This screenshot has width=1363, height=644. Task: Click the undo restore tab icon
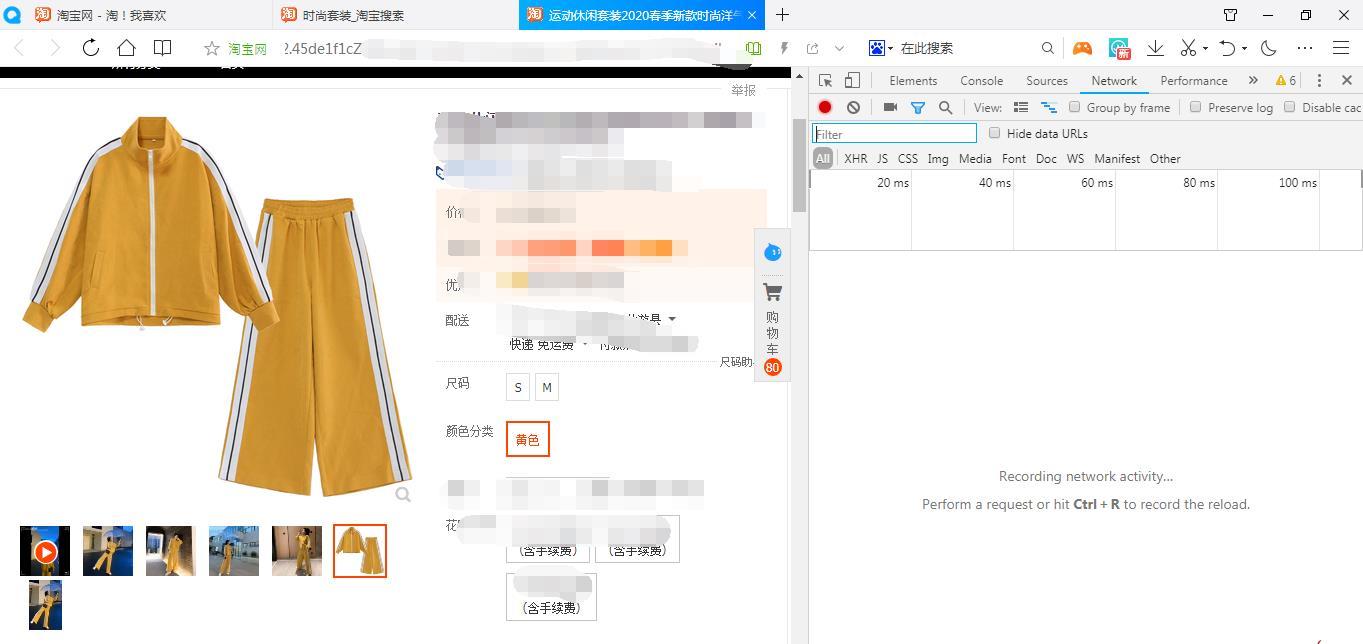[x=1227, y=48]
